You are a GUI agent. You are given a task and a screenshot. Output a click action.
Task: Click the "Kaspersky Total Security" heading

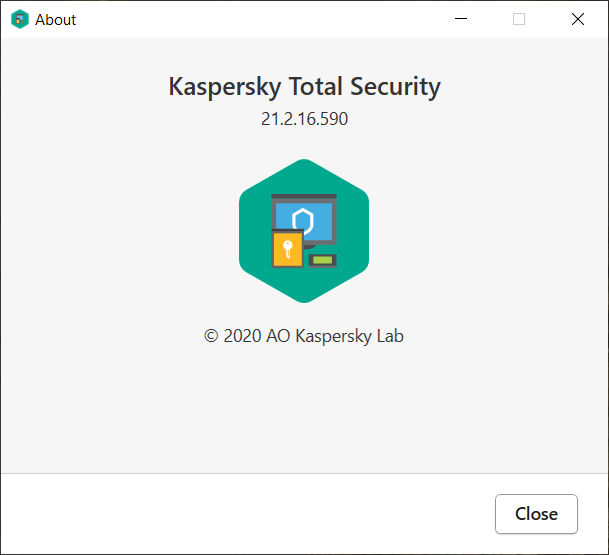(304, 86)
